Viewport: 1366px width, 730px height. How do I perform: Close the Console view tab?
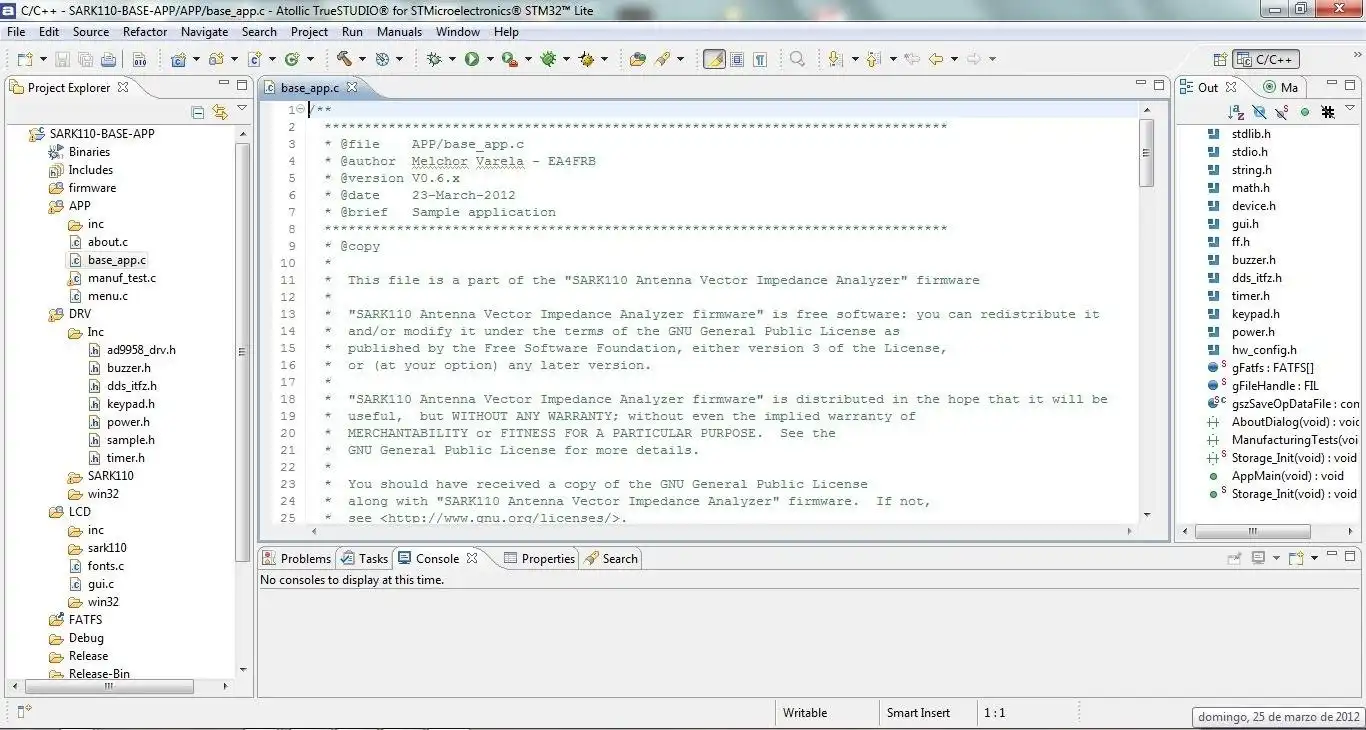472,558
